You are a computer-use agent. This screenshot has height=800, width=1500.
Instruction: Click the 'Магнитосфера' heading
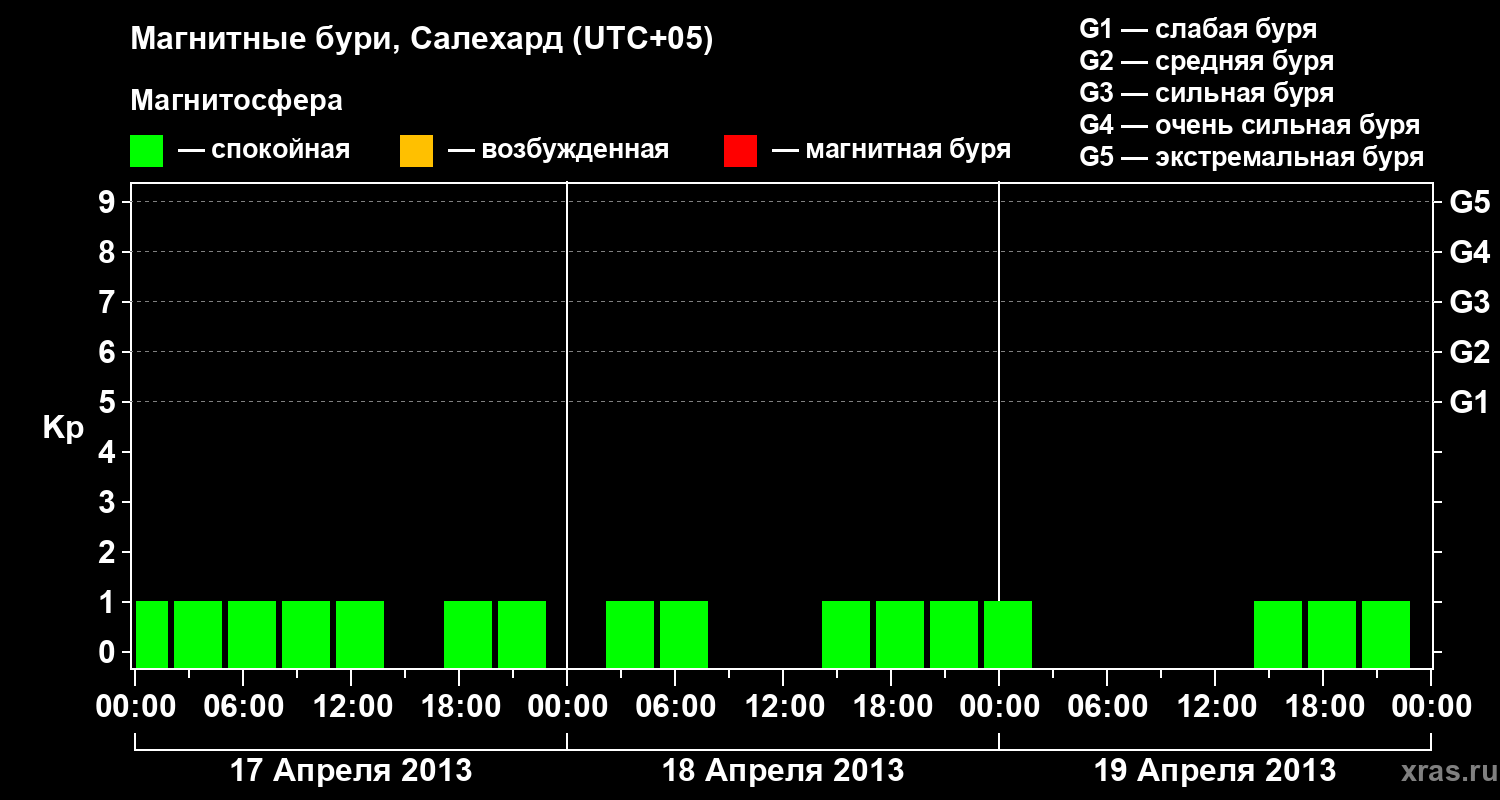click(237, 101)
